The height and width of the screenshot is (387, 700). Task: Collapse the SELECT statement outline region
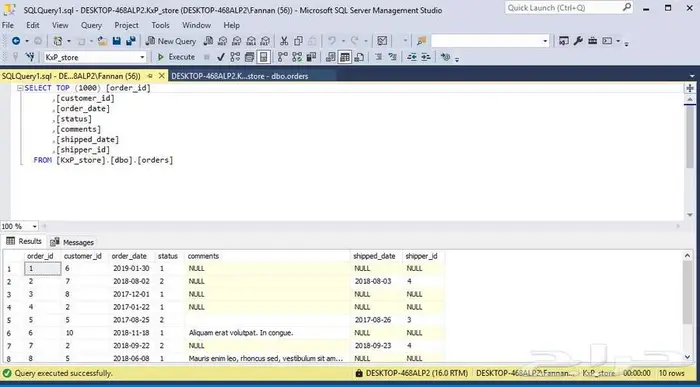point(20,88)
